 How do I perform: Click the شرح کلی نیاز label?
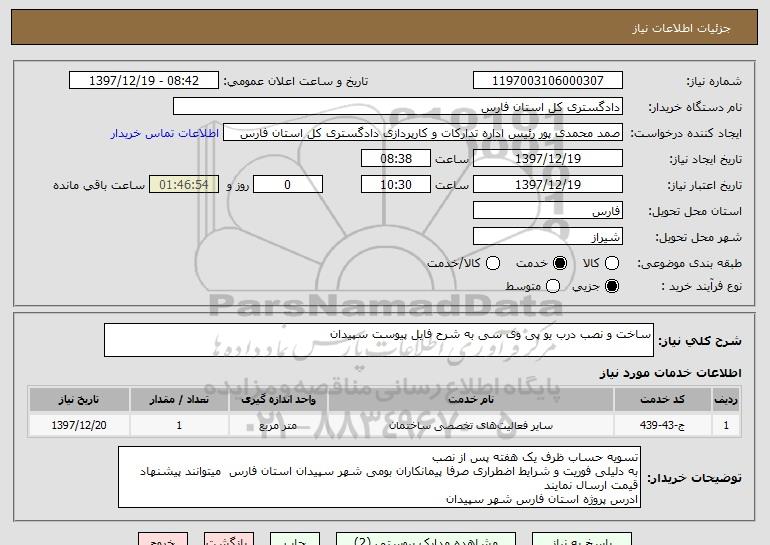pyautogui.click(x=699, y=340)
